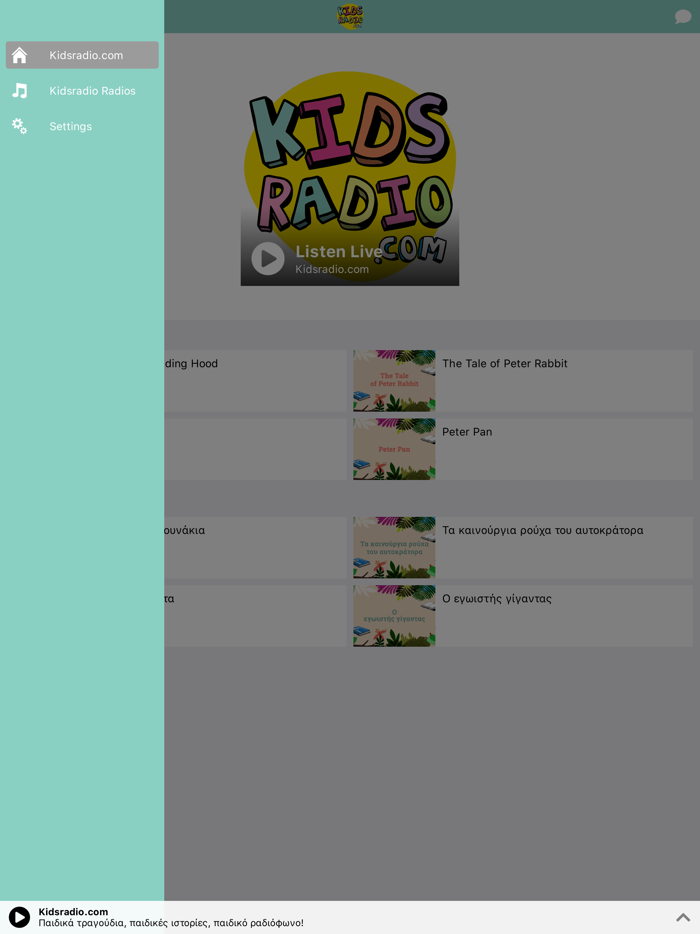Screen dimensions: 700x934
Task: Click Kidsradio.com title in player bar
Action: 73,911
